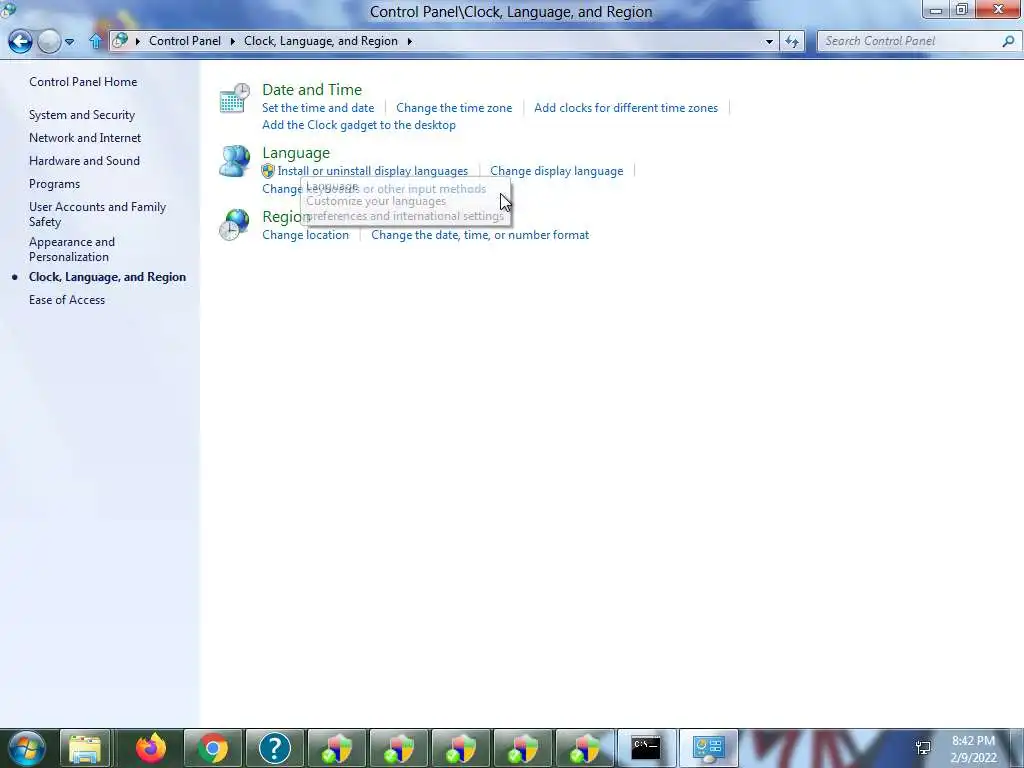The image size is (1024, 768).
Task: Click the Date and Time calendar icon
Action: (234, 98)
